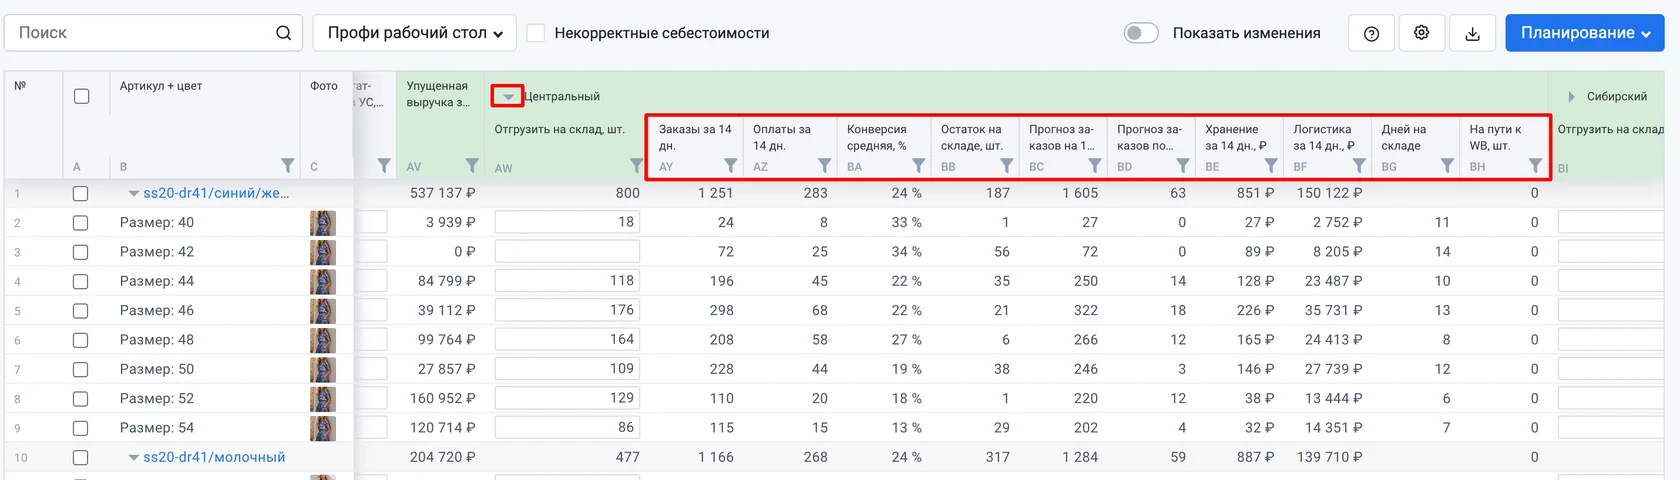Click the ship quantity field for 'Размер: 42'
The width and height of the screenshot is (1680, 480).
(567, 252)
